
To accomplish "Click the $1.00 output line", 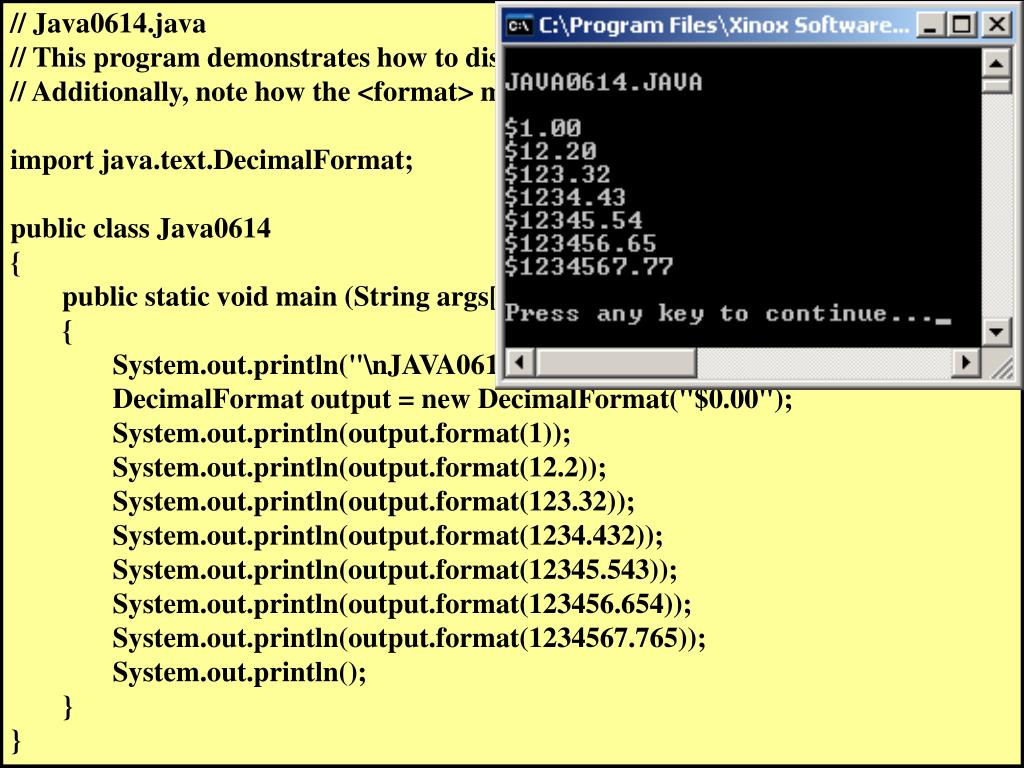I will point(542,127).
